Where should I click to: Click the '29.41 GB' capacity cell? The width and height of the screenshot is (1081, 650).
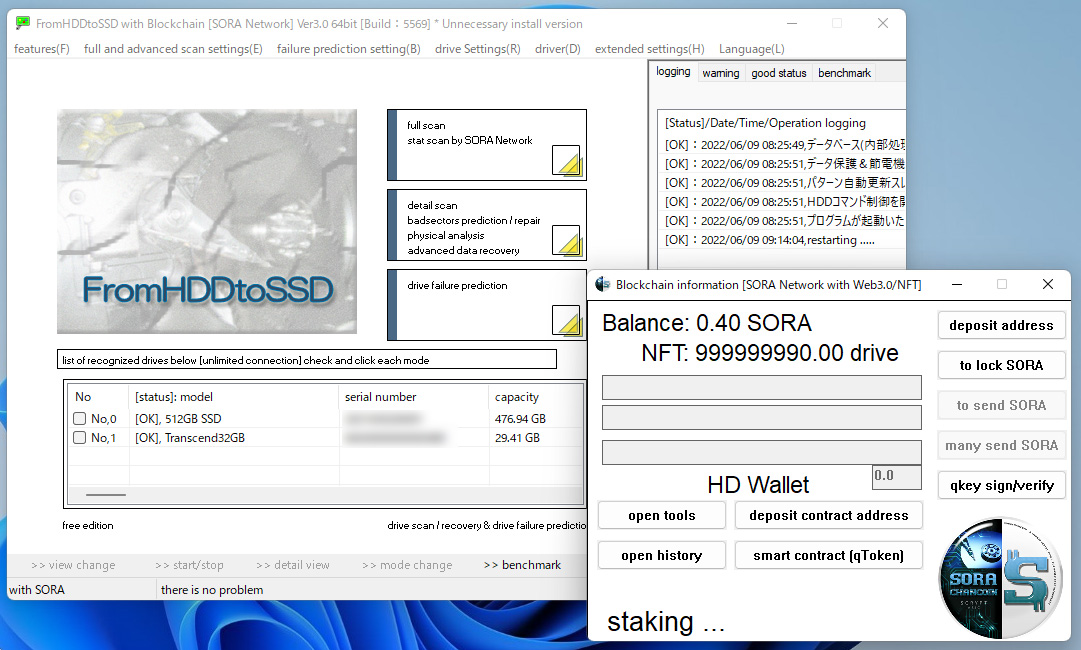point(517,438)
